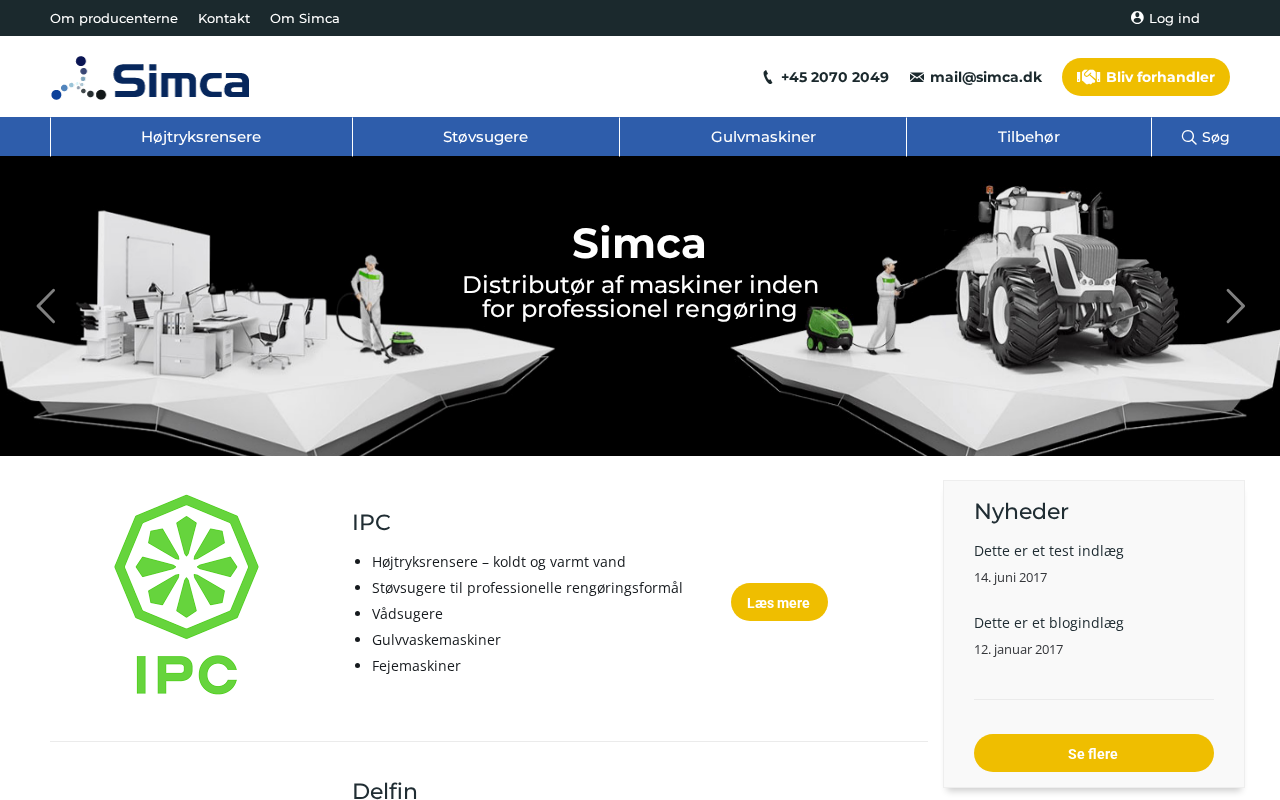
Task: Click the green IPC brand logo
Action: (x=186, y=594)
